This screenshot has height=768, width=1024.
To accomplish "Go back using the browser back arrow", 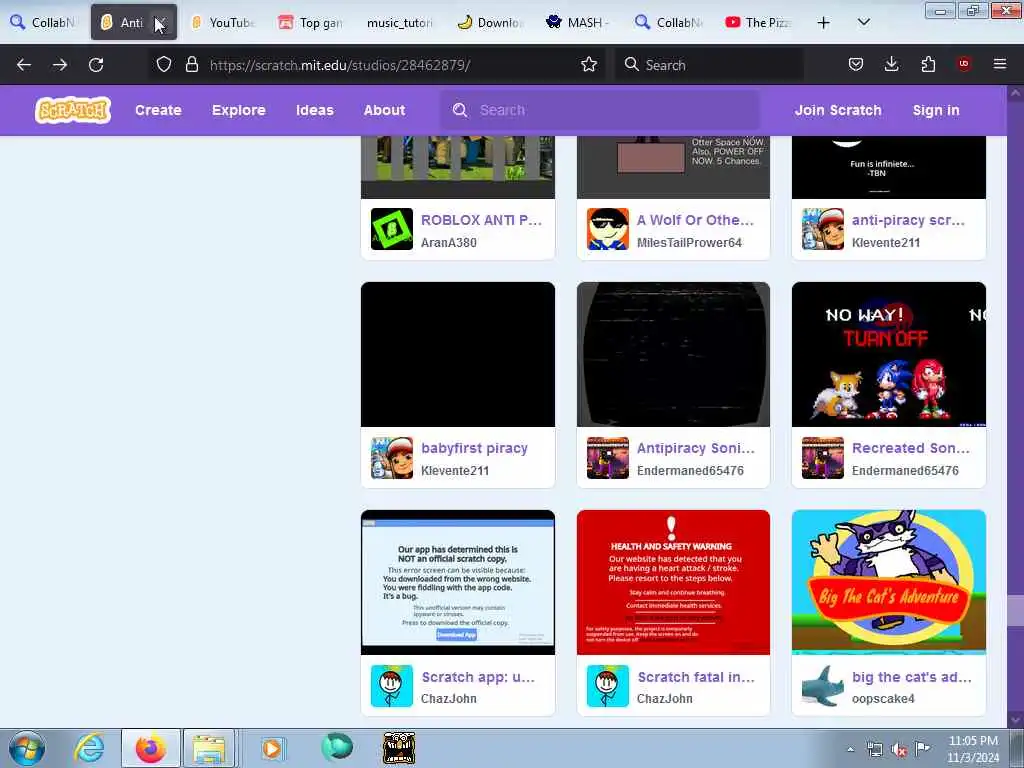I will (24, 65).
